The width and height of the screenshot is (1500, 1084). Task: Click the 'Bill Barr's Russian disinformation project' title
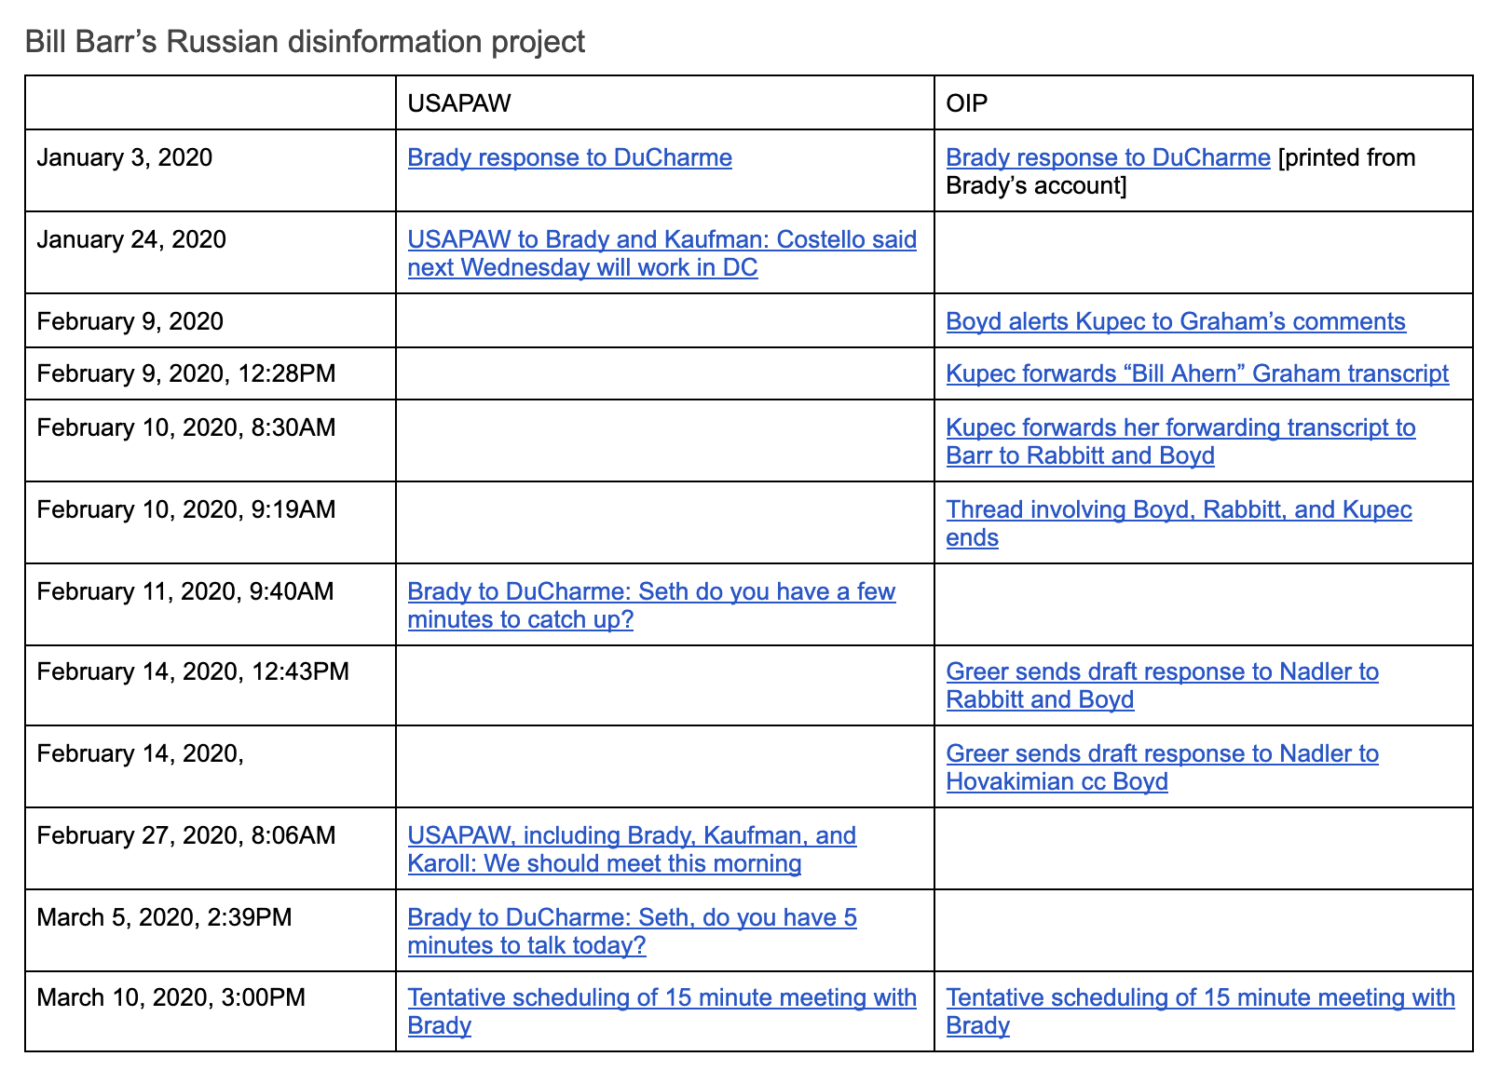point(305,42)
